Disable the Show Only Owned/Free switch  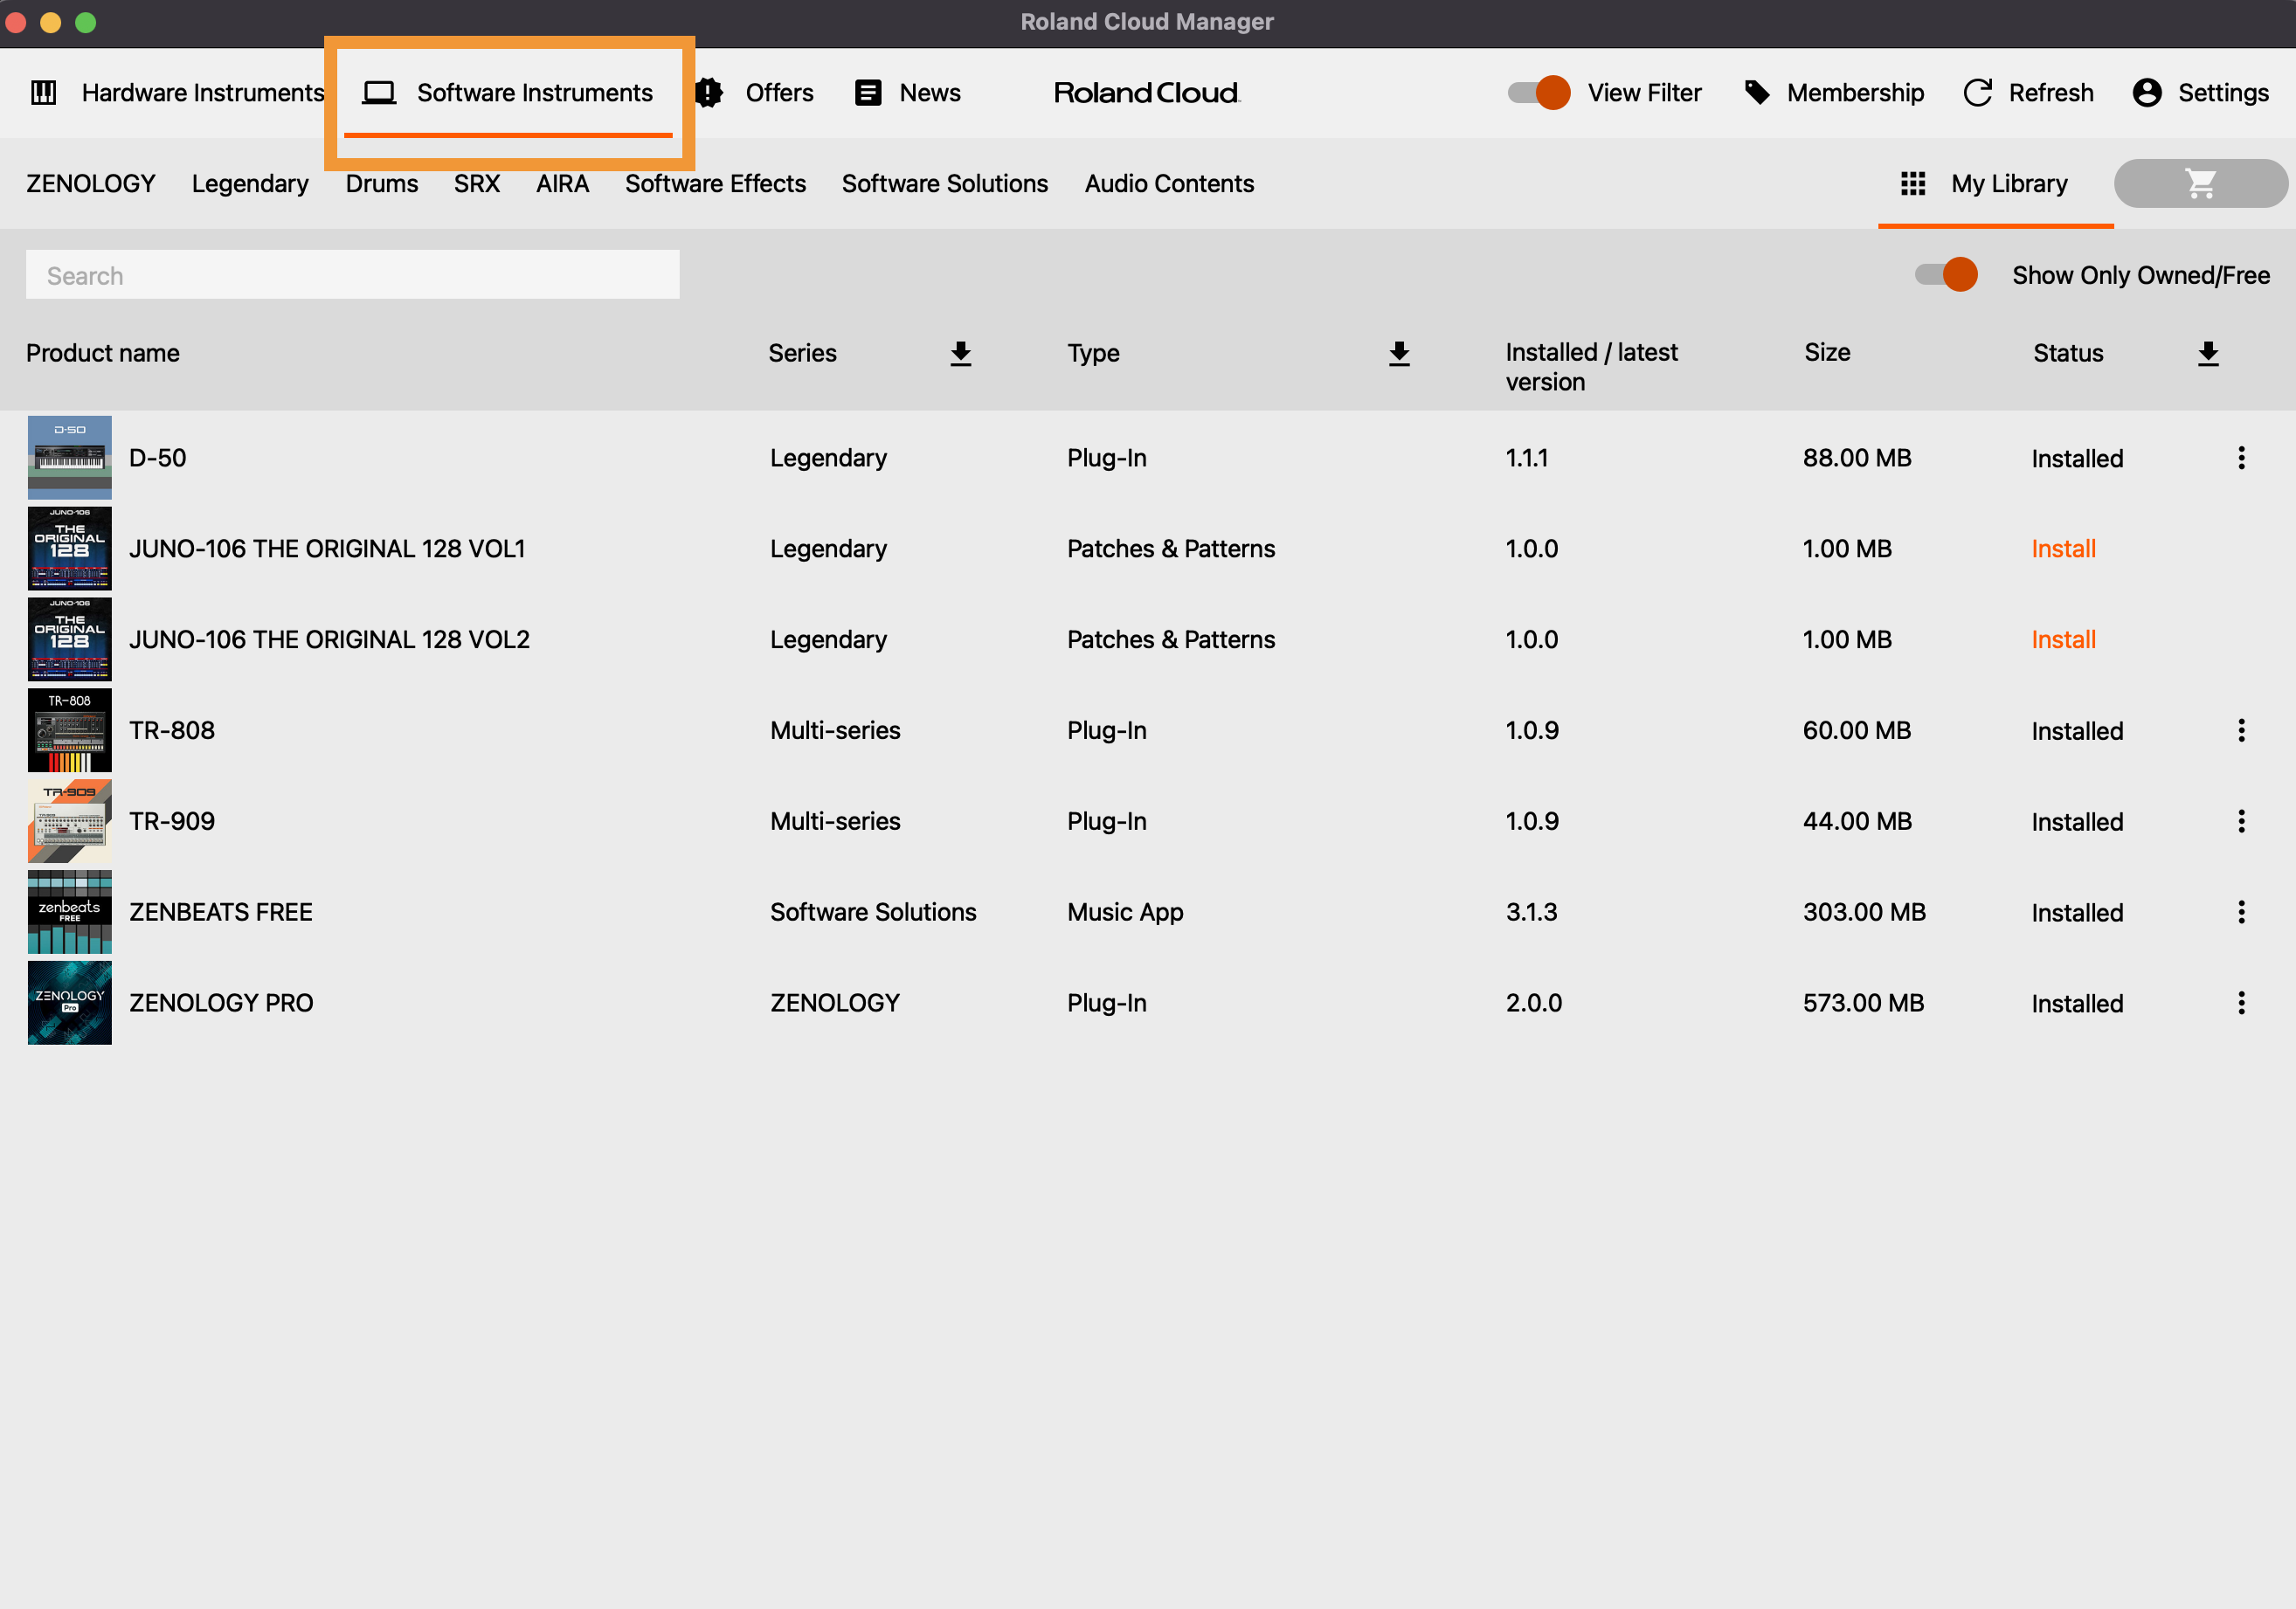coord(1945,275)
